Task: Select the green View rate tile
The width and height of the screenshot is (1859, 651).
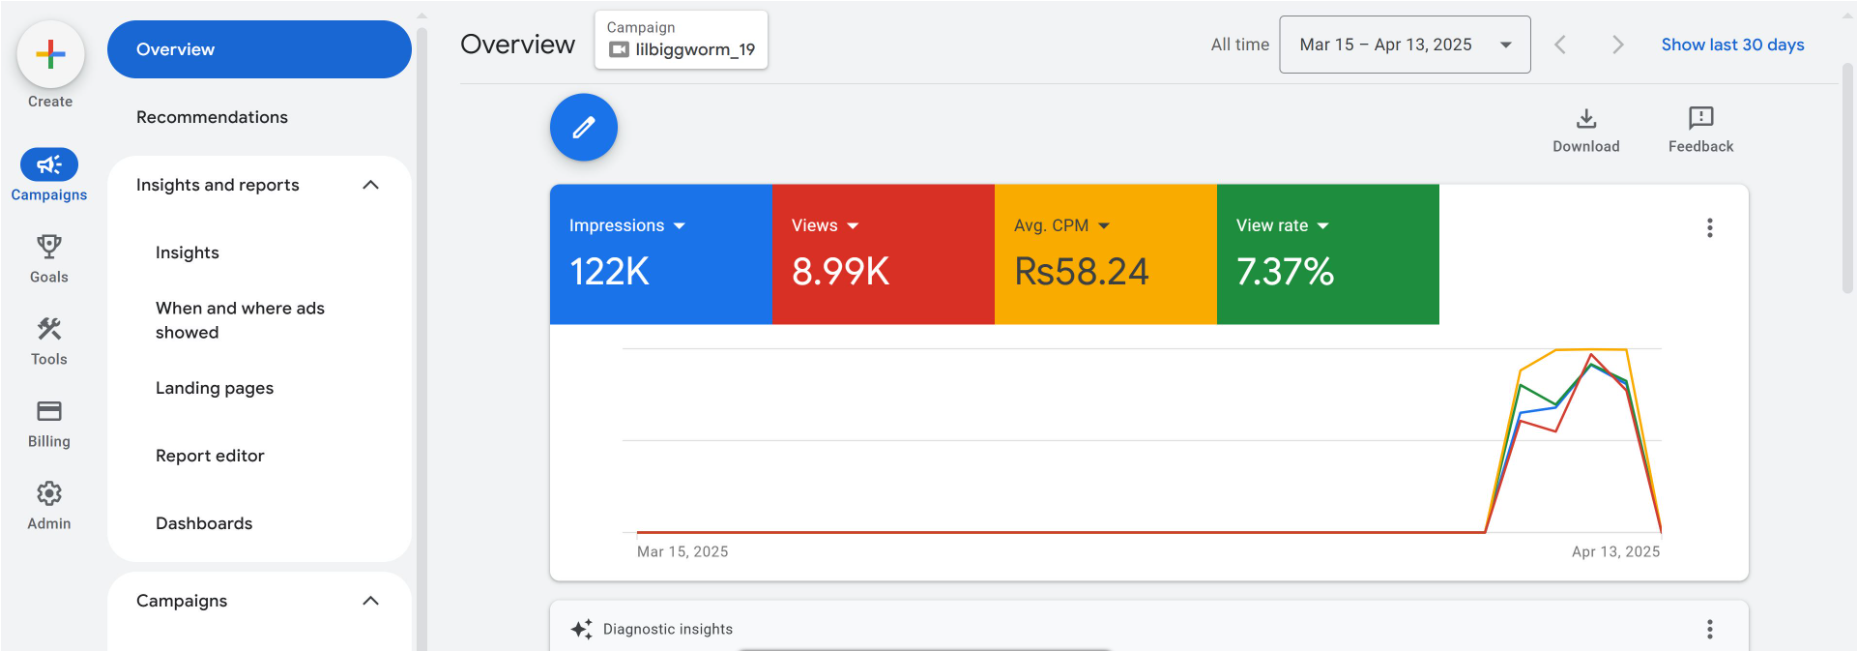Action: pos(1327,254)
